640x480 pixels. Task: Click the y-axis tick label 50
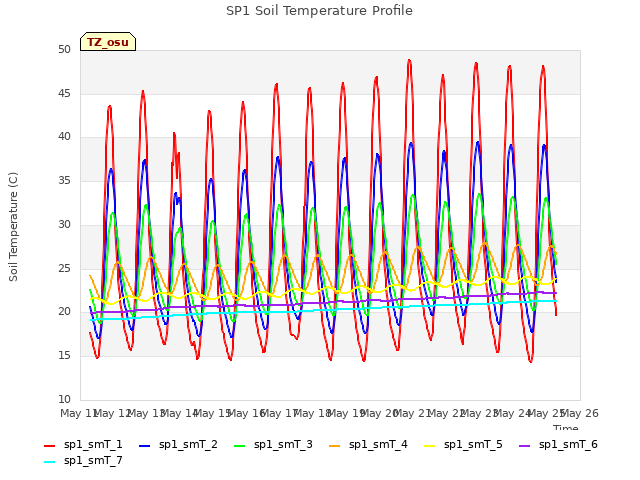[x=64, y=49]
